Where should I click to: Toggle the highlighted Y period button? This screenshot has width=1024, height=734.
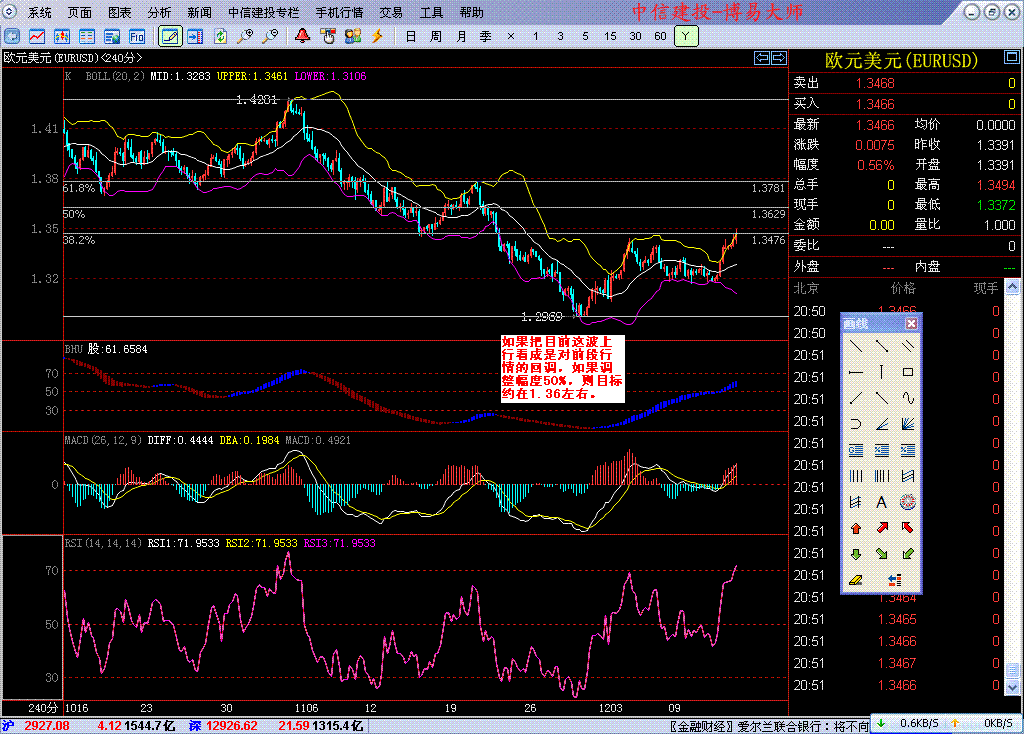click(686, 37)
